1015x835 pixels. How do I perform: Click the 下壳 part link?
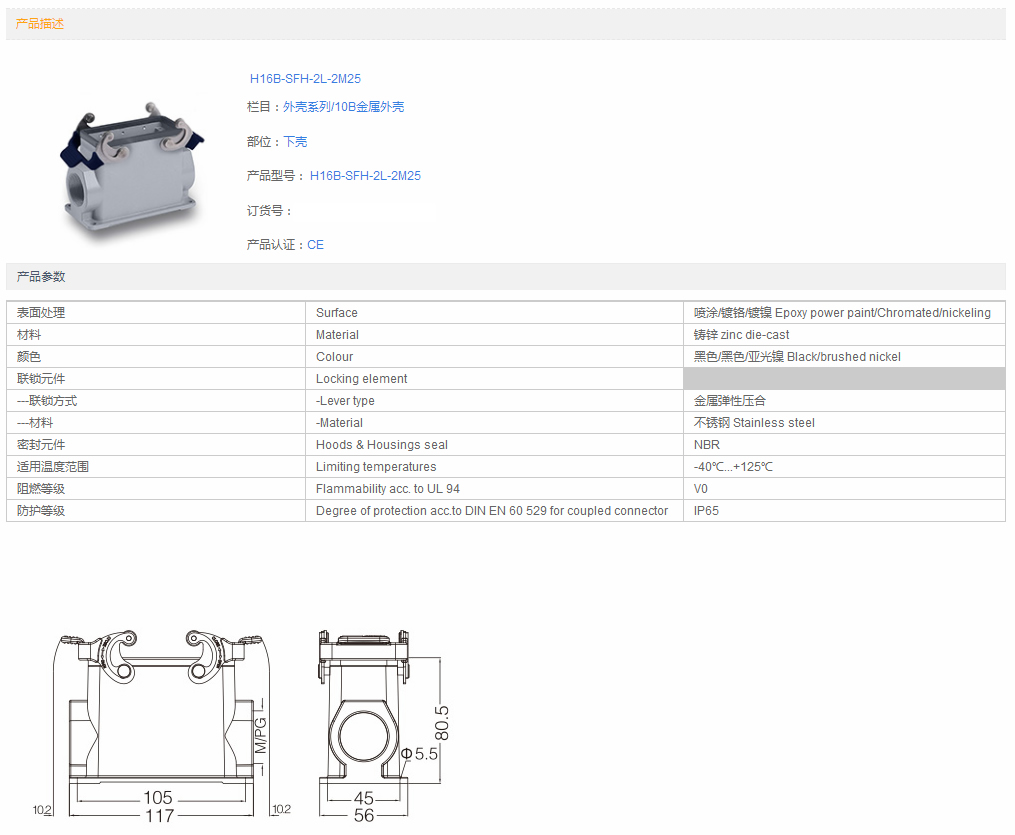click(295, 142)
